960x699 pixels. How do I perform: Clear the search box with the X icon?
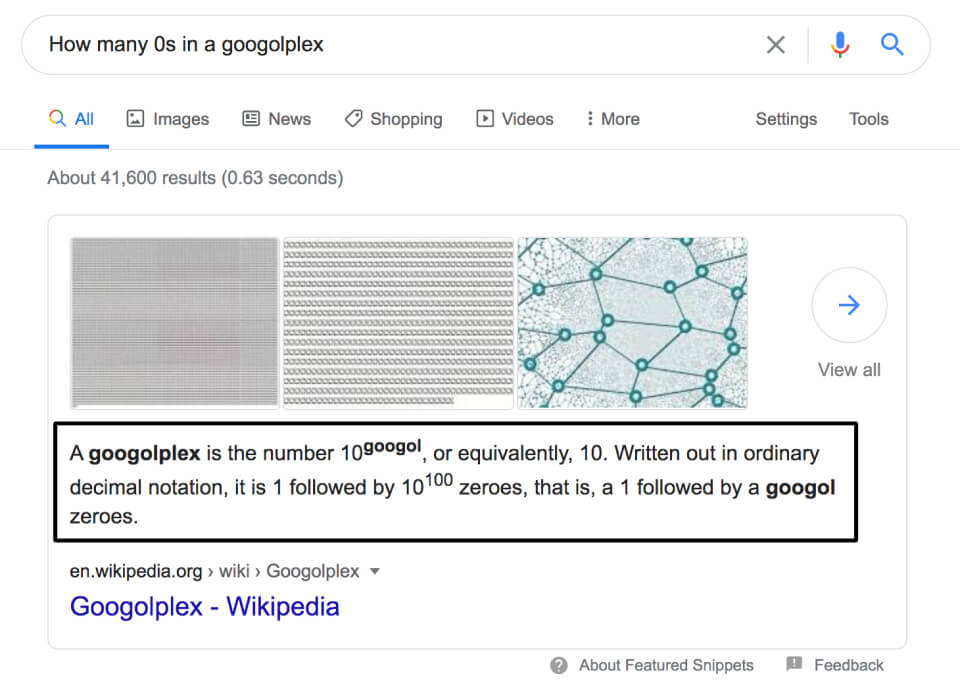point(775,45)
